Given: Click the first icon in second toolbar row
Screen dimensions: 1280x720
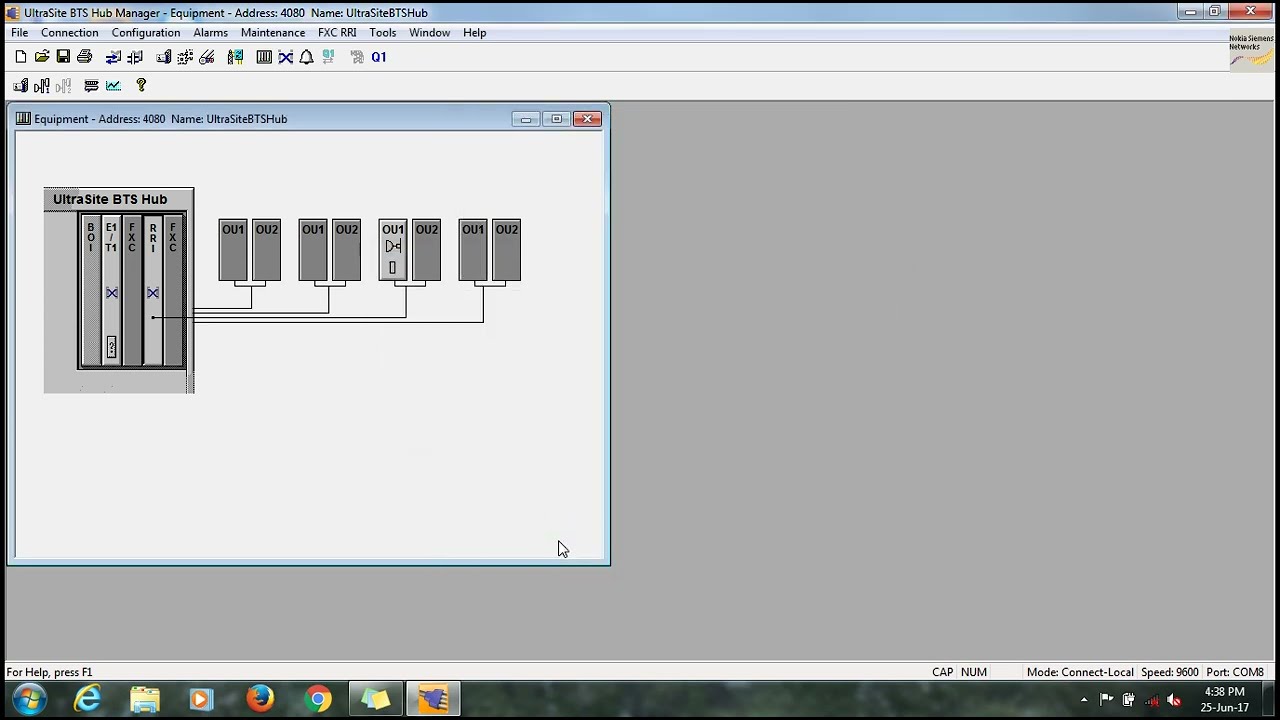Looking at the screenshot, I should click(x=21, y=86).
